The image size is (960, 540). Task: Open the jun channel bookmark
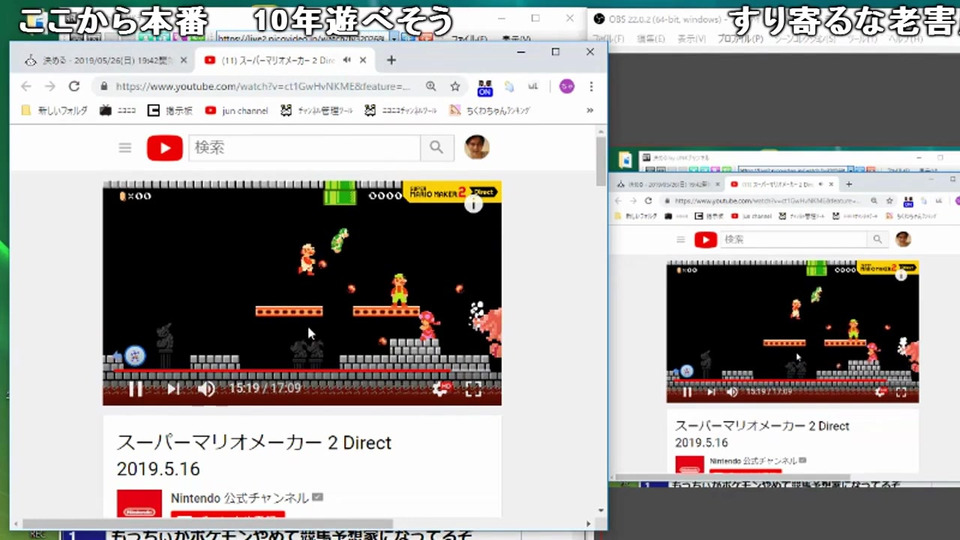[x=237, y=110]
